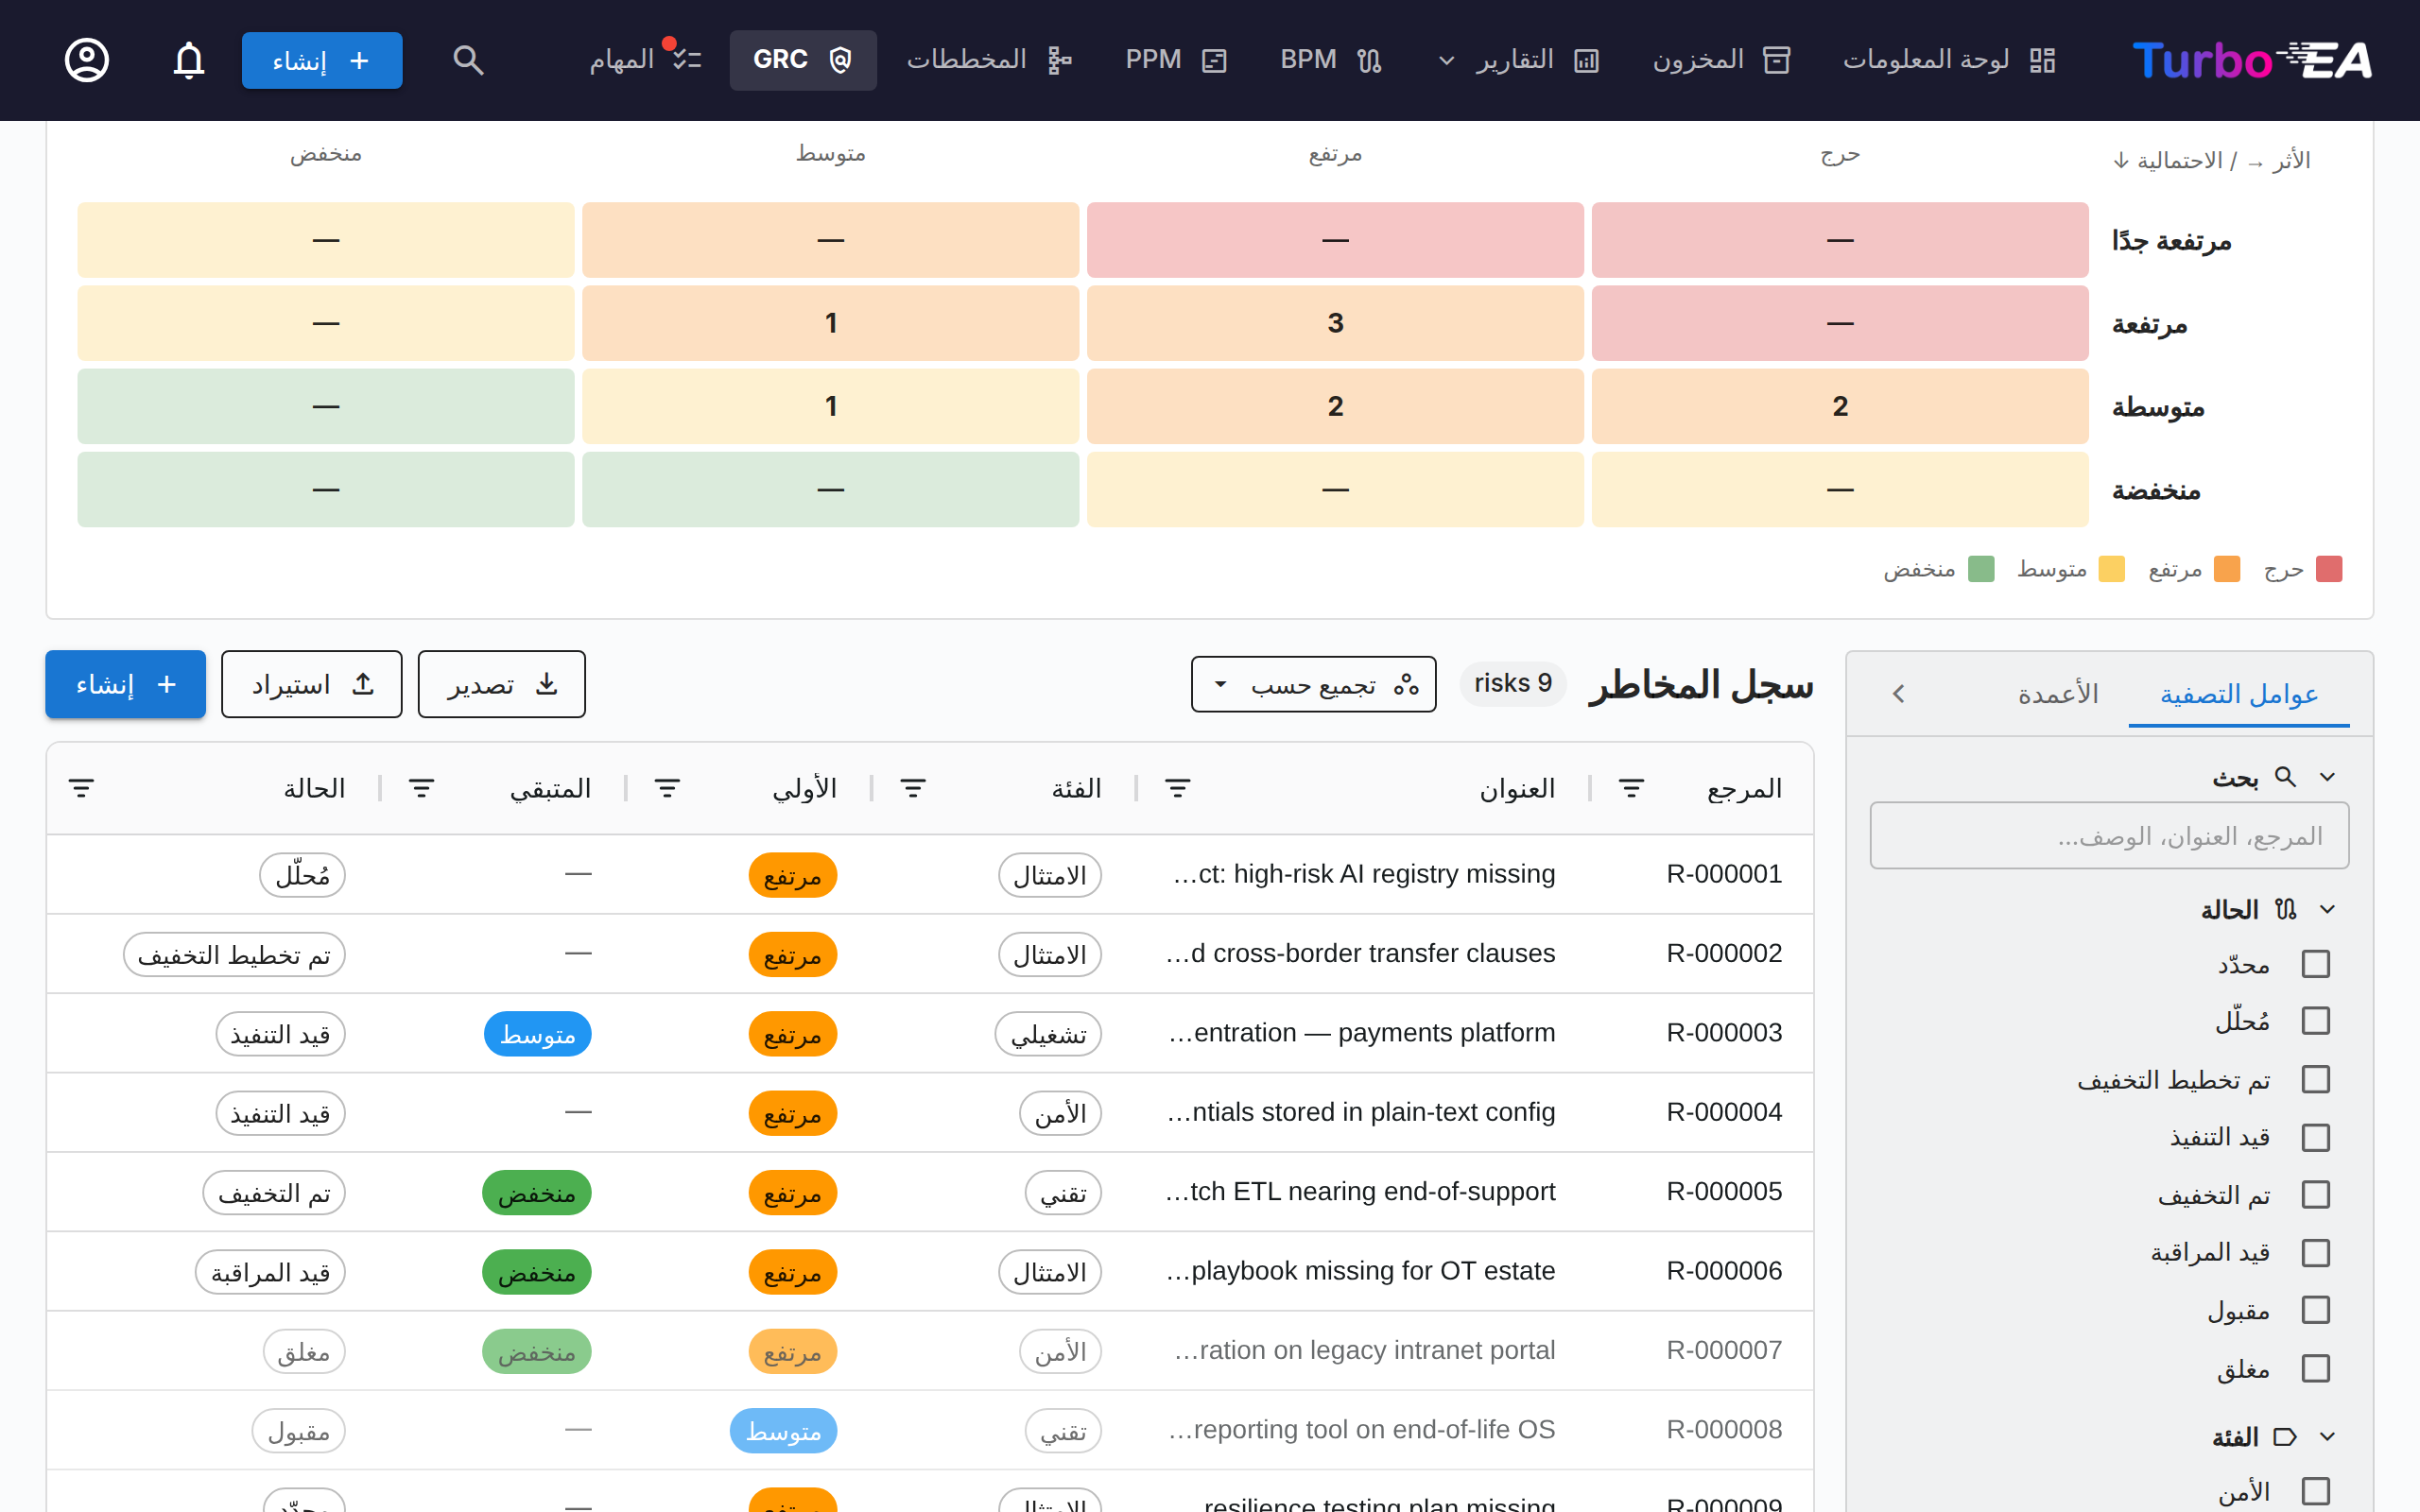2420x1512 pixels.
Task: Click filter icon for الفئة column
Action: click(912, 789)
